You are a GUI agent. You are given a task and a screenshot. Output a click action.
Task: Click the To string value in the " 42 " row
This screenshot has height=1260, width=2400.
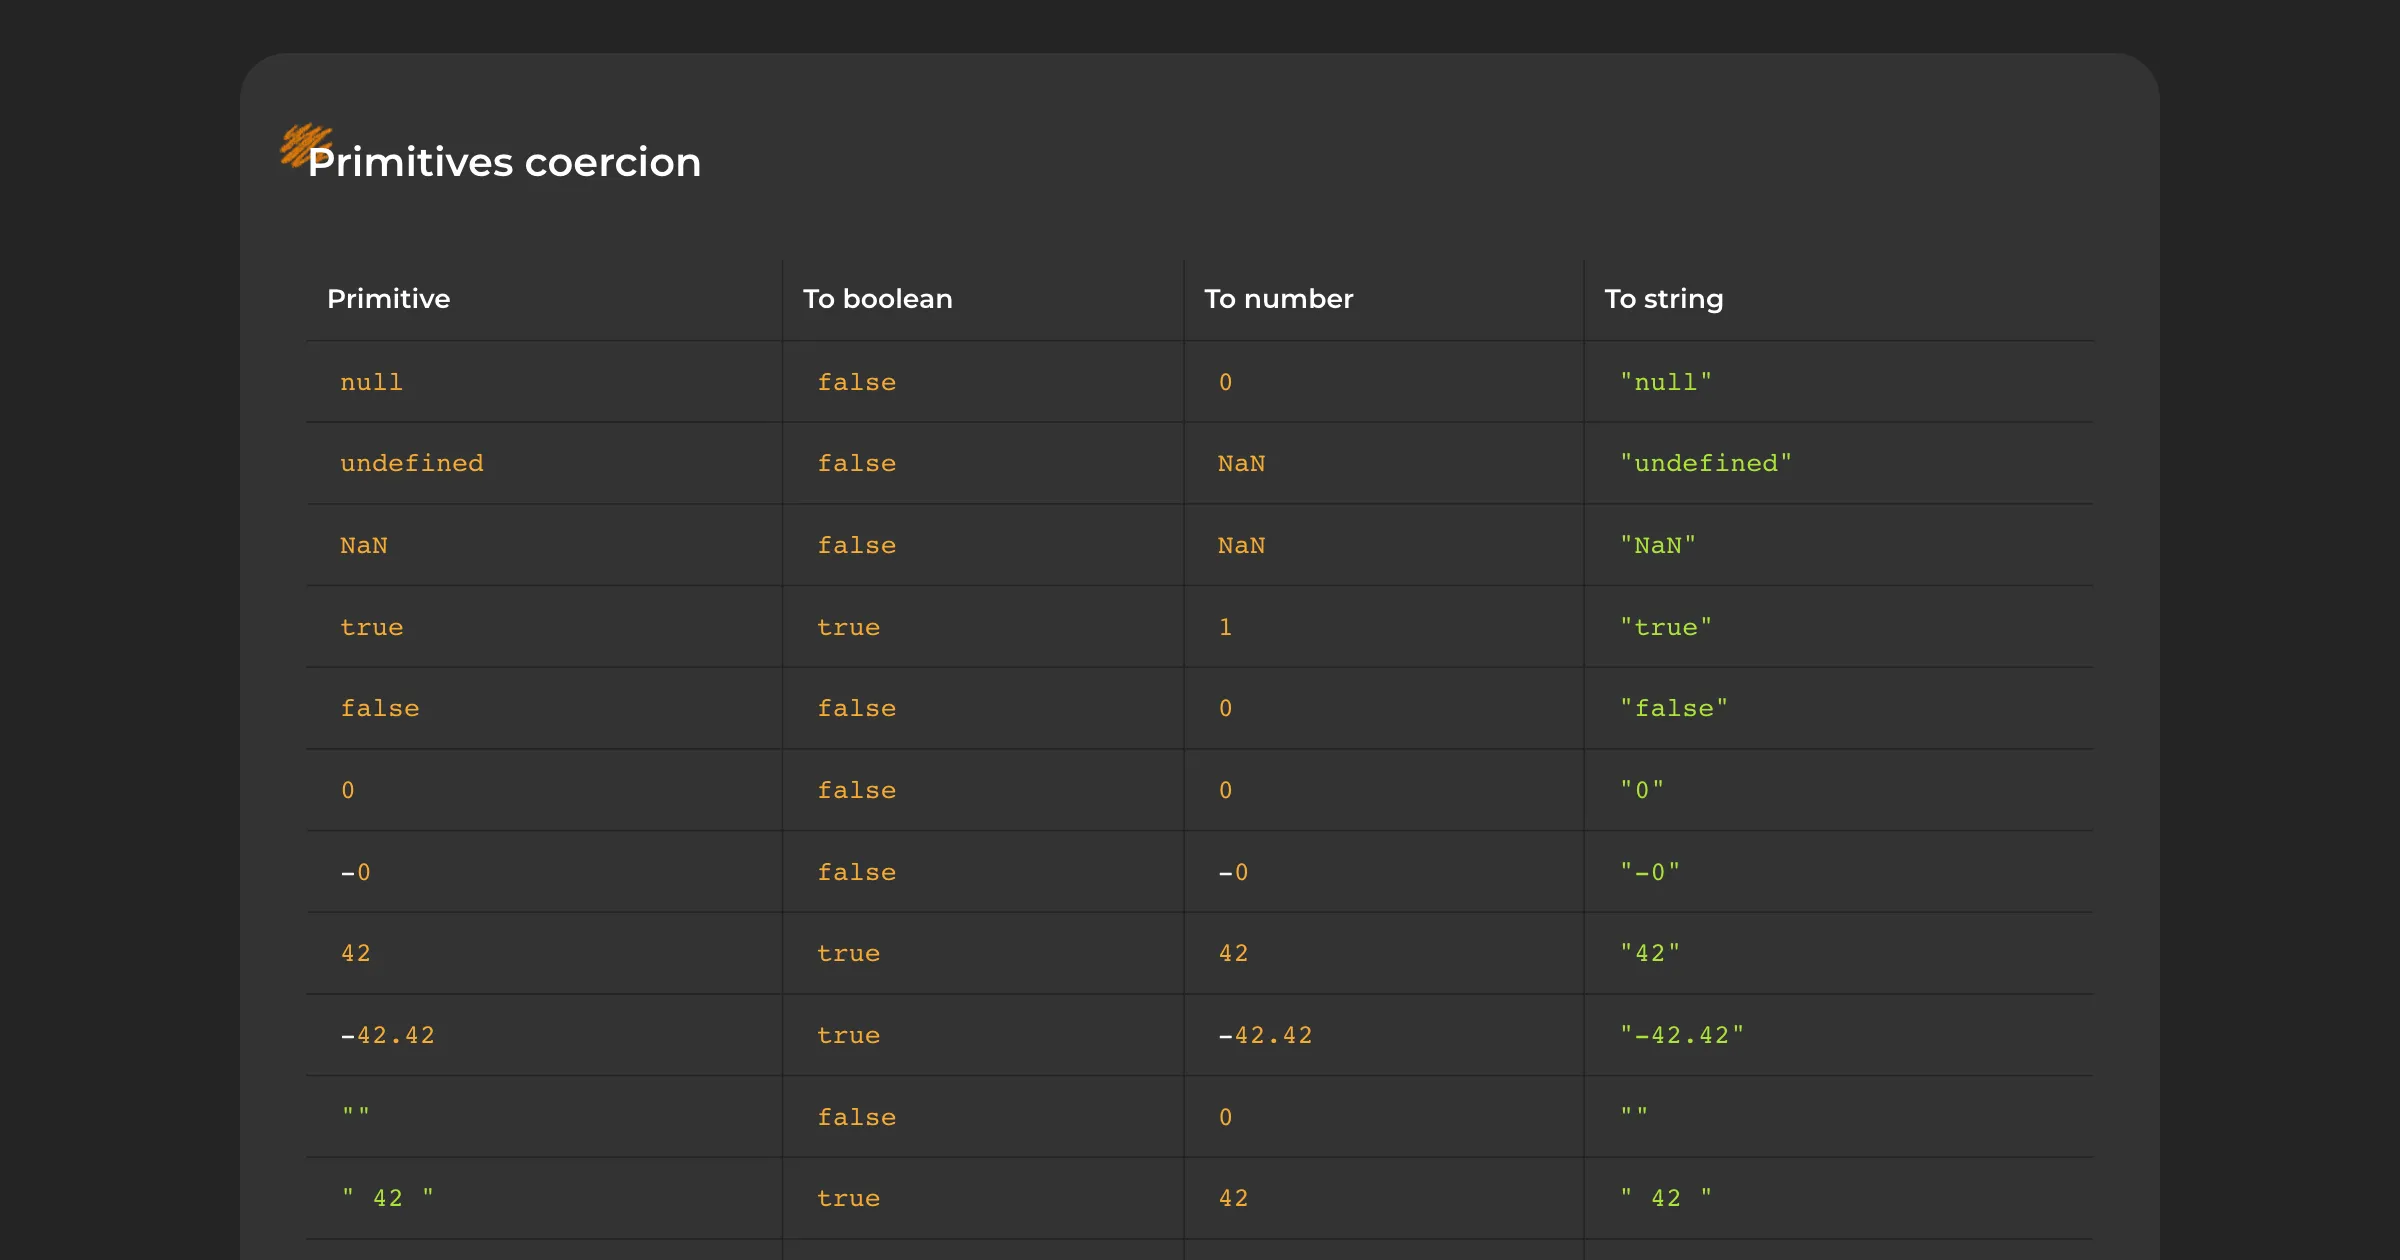(x=1666, y=1197)
